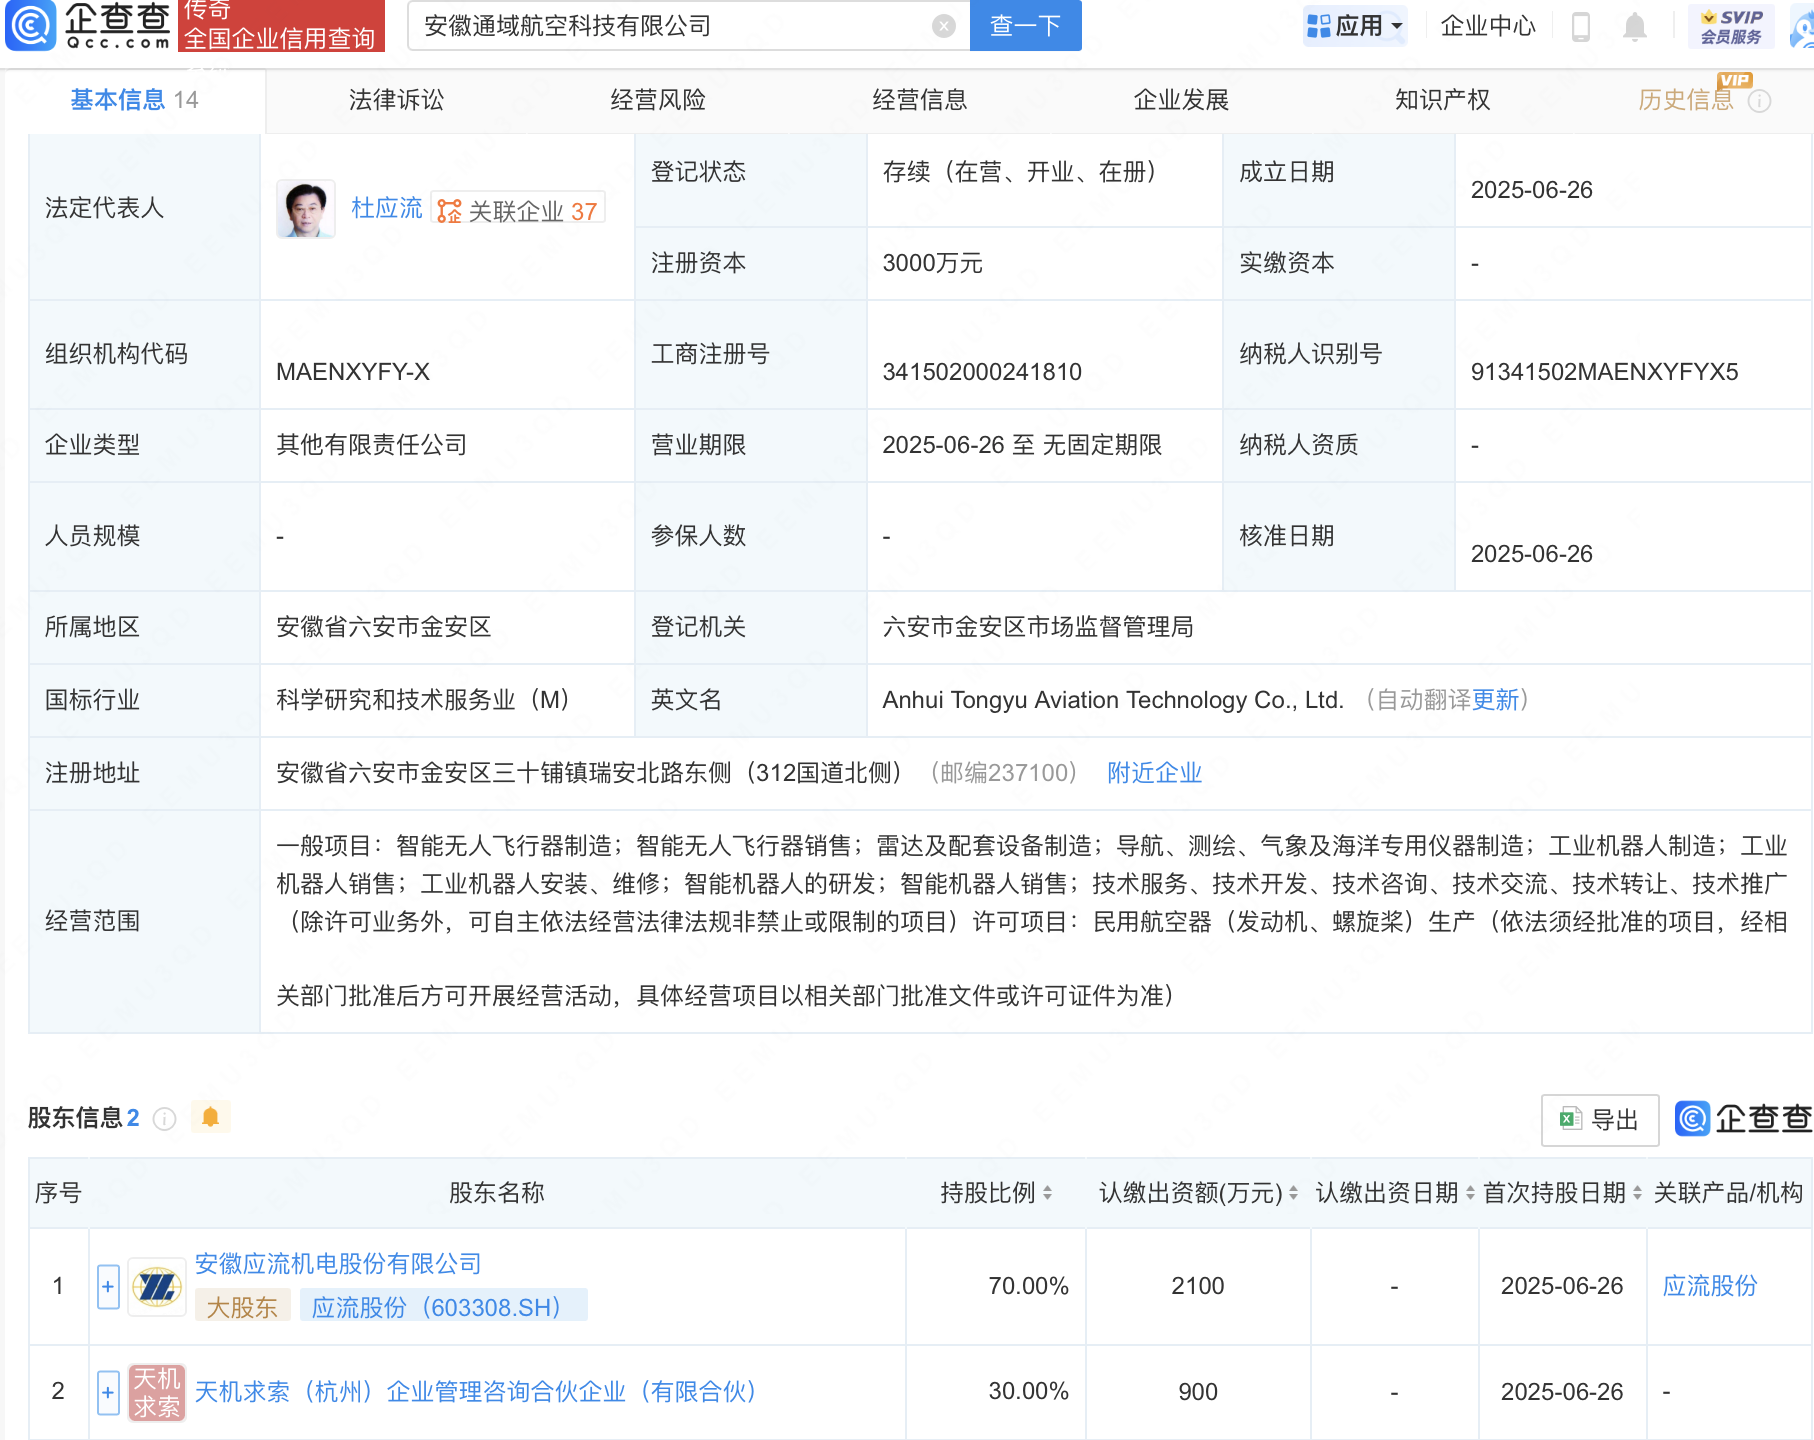Open the mobile phone app icon
The width and height of the screenshot is (1814, 1440).
pyautogui.click(x=1581, y=26)
